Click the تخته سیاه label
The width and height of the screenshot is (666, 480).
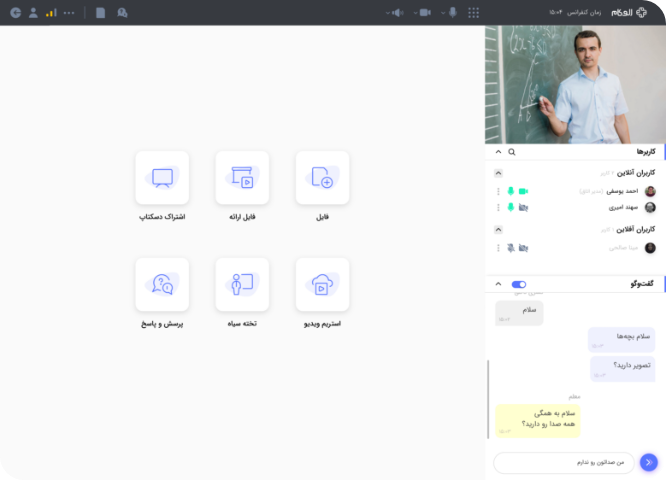242,324
